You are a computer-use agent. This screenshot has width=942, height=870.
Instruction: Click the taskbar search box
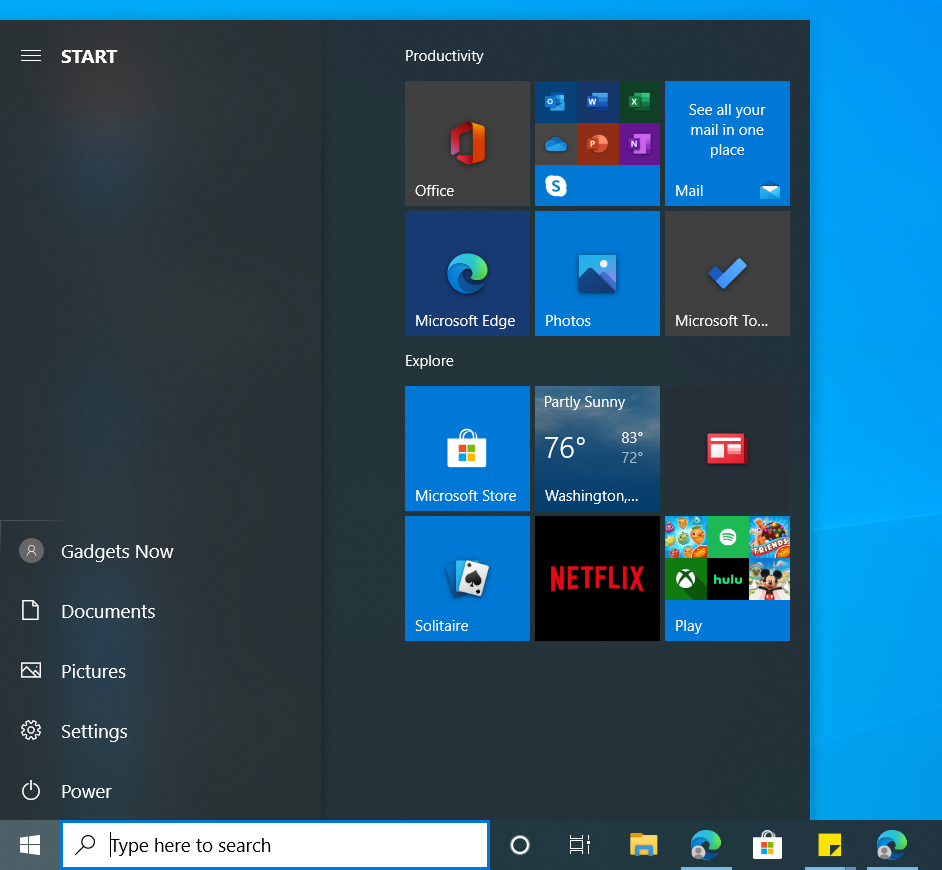275,845
